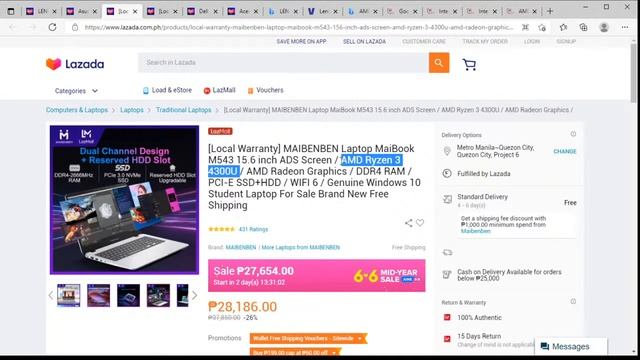Click the orange search magnifier button
This screenshot has width=640, height=360.
tap(439, 63)
